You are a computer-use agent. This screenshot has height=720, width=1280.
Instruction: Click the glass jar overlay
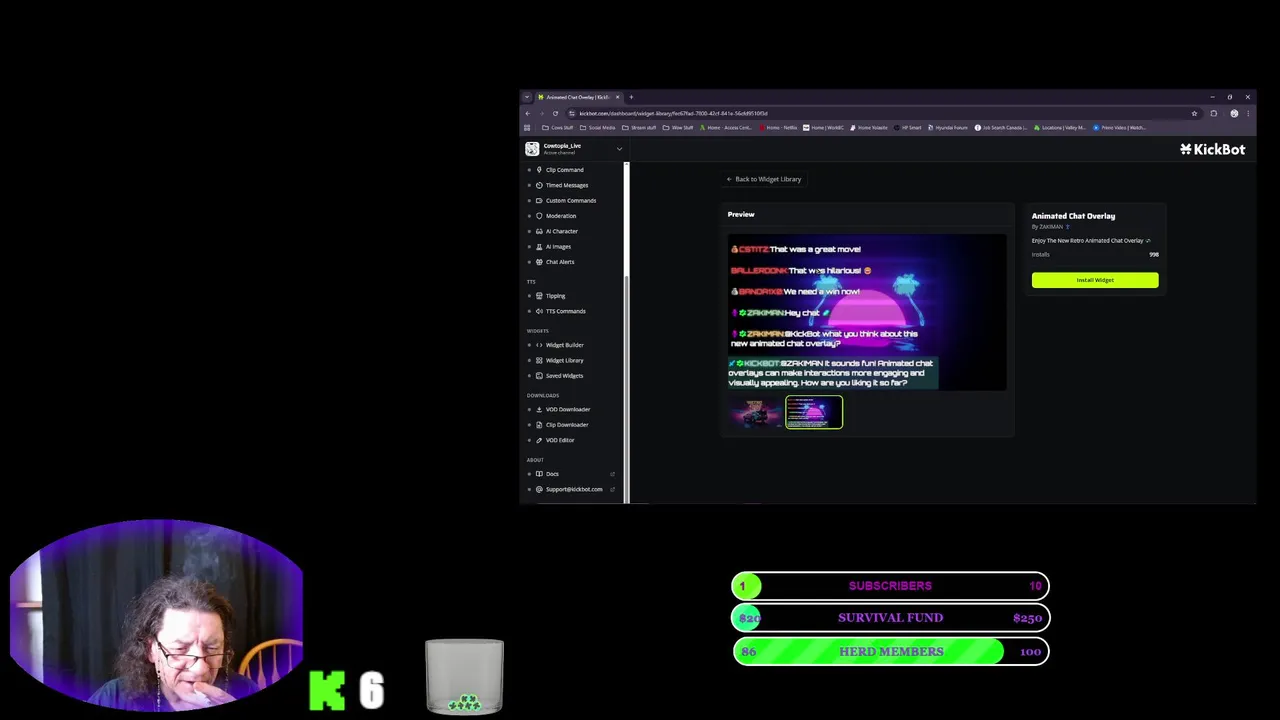464,677
